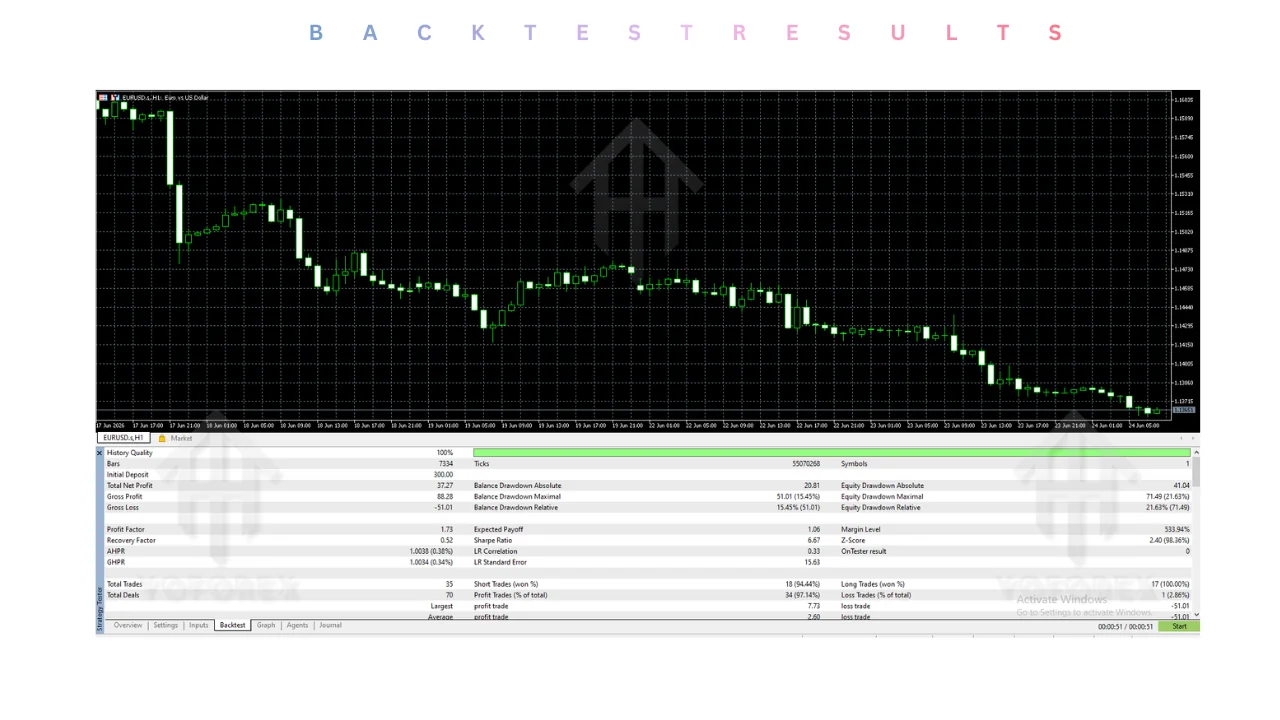Click Balance Drawdown Relative value 15.45% (51.01)
This screenshot has height=720, width=1280.
point(798,508)
